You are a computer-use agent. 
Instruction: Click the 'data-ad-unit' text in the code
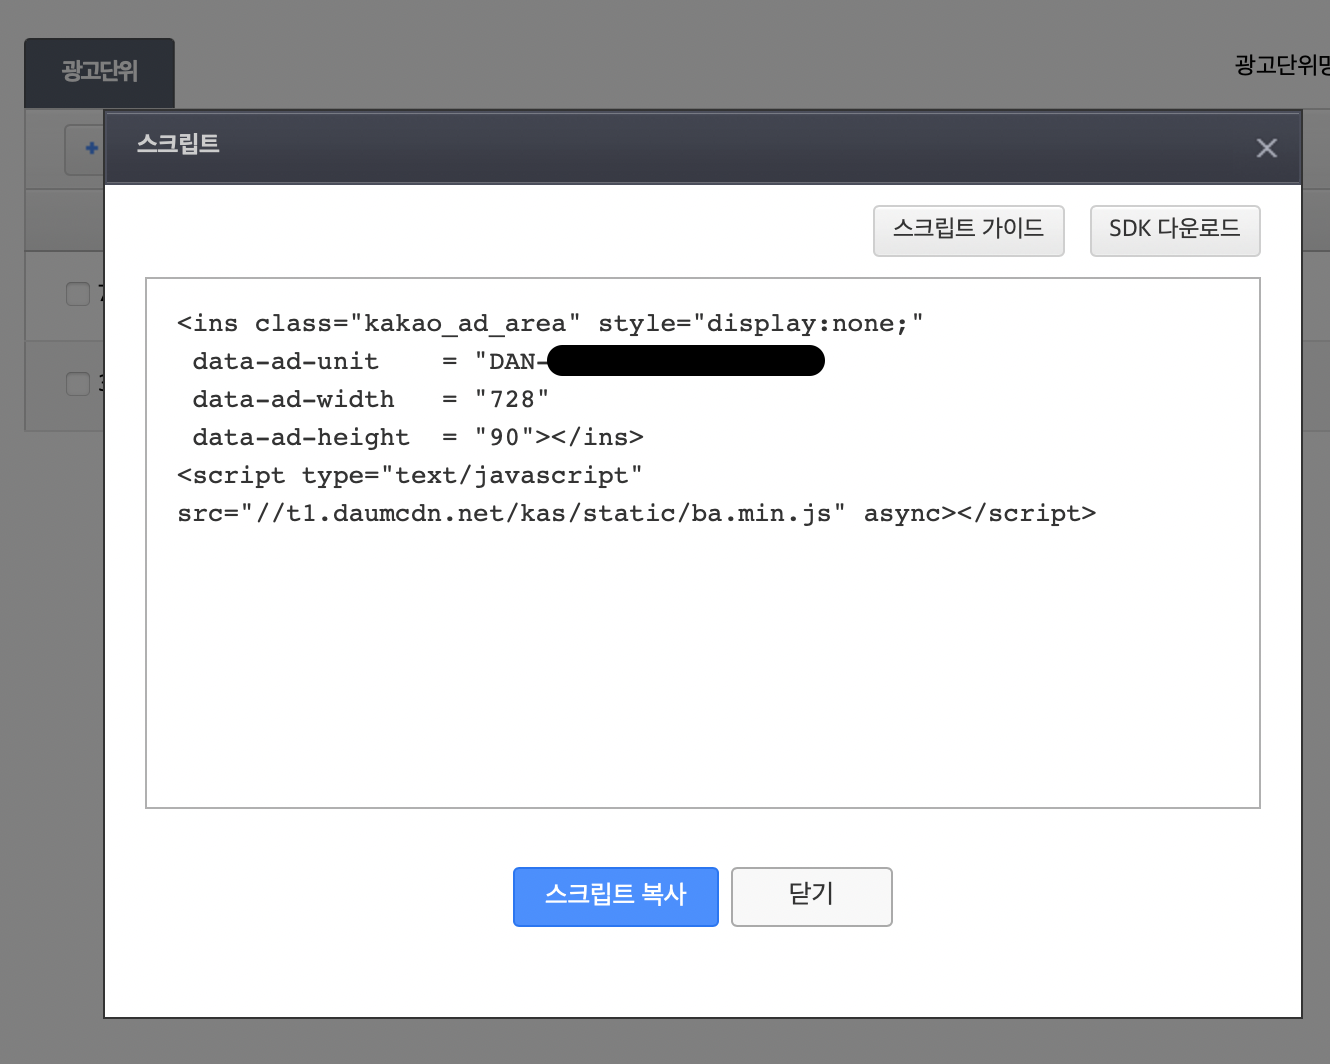285,361
